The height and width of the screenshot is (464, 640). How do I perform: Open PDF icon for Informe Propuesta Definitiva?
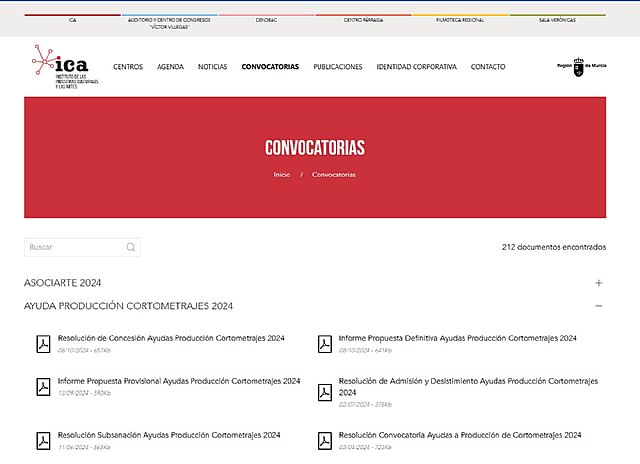325,344
